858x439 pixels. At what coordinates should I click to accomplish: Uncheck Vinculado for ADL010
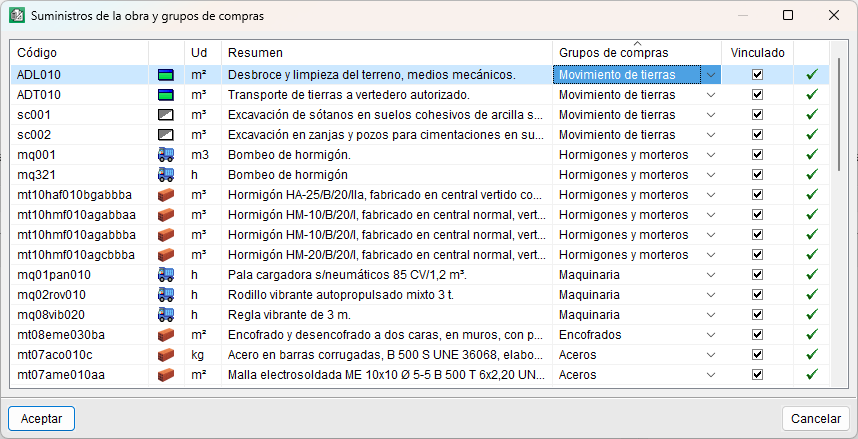point(757,75)
